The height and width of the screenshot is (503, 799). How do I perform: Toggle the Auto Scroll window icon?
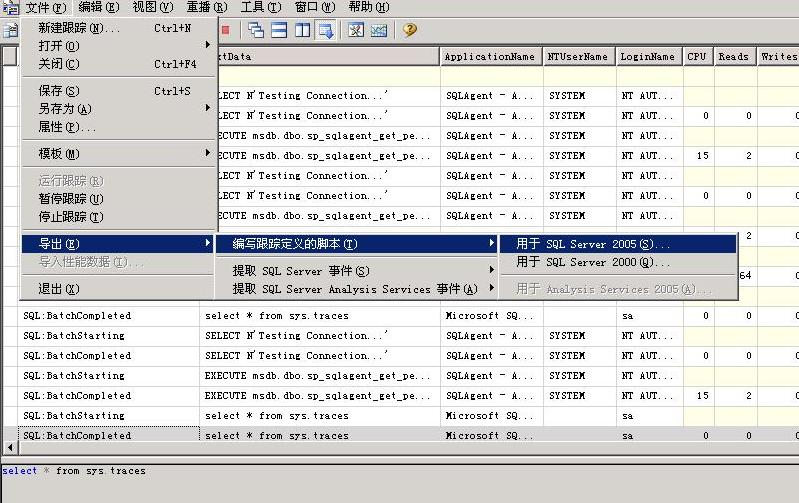[x=326, y=30]
